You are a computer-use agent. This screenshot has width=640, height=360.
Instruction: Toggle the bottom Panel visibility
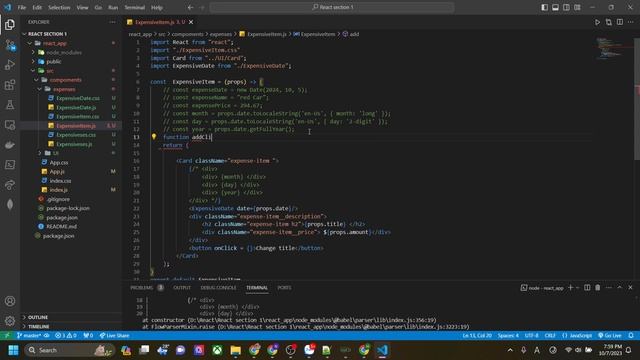coord(556,7)
